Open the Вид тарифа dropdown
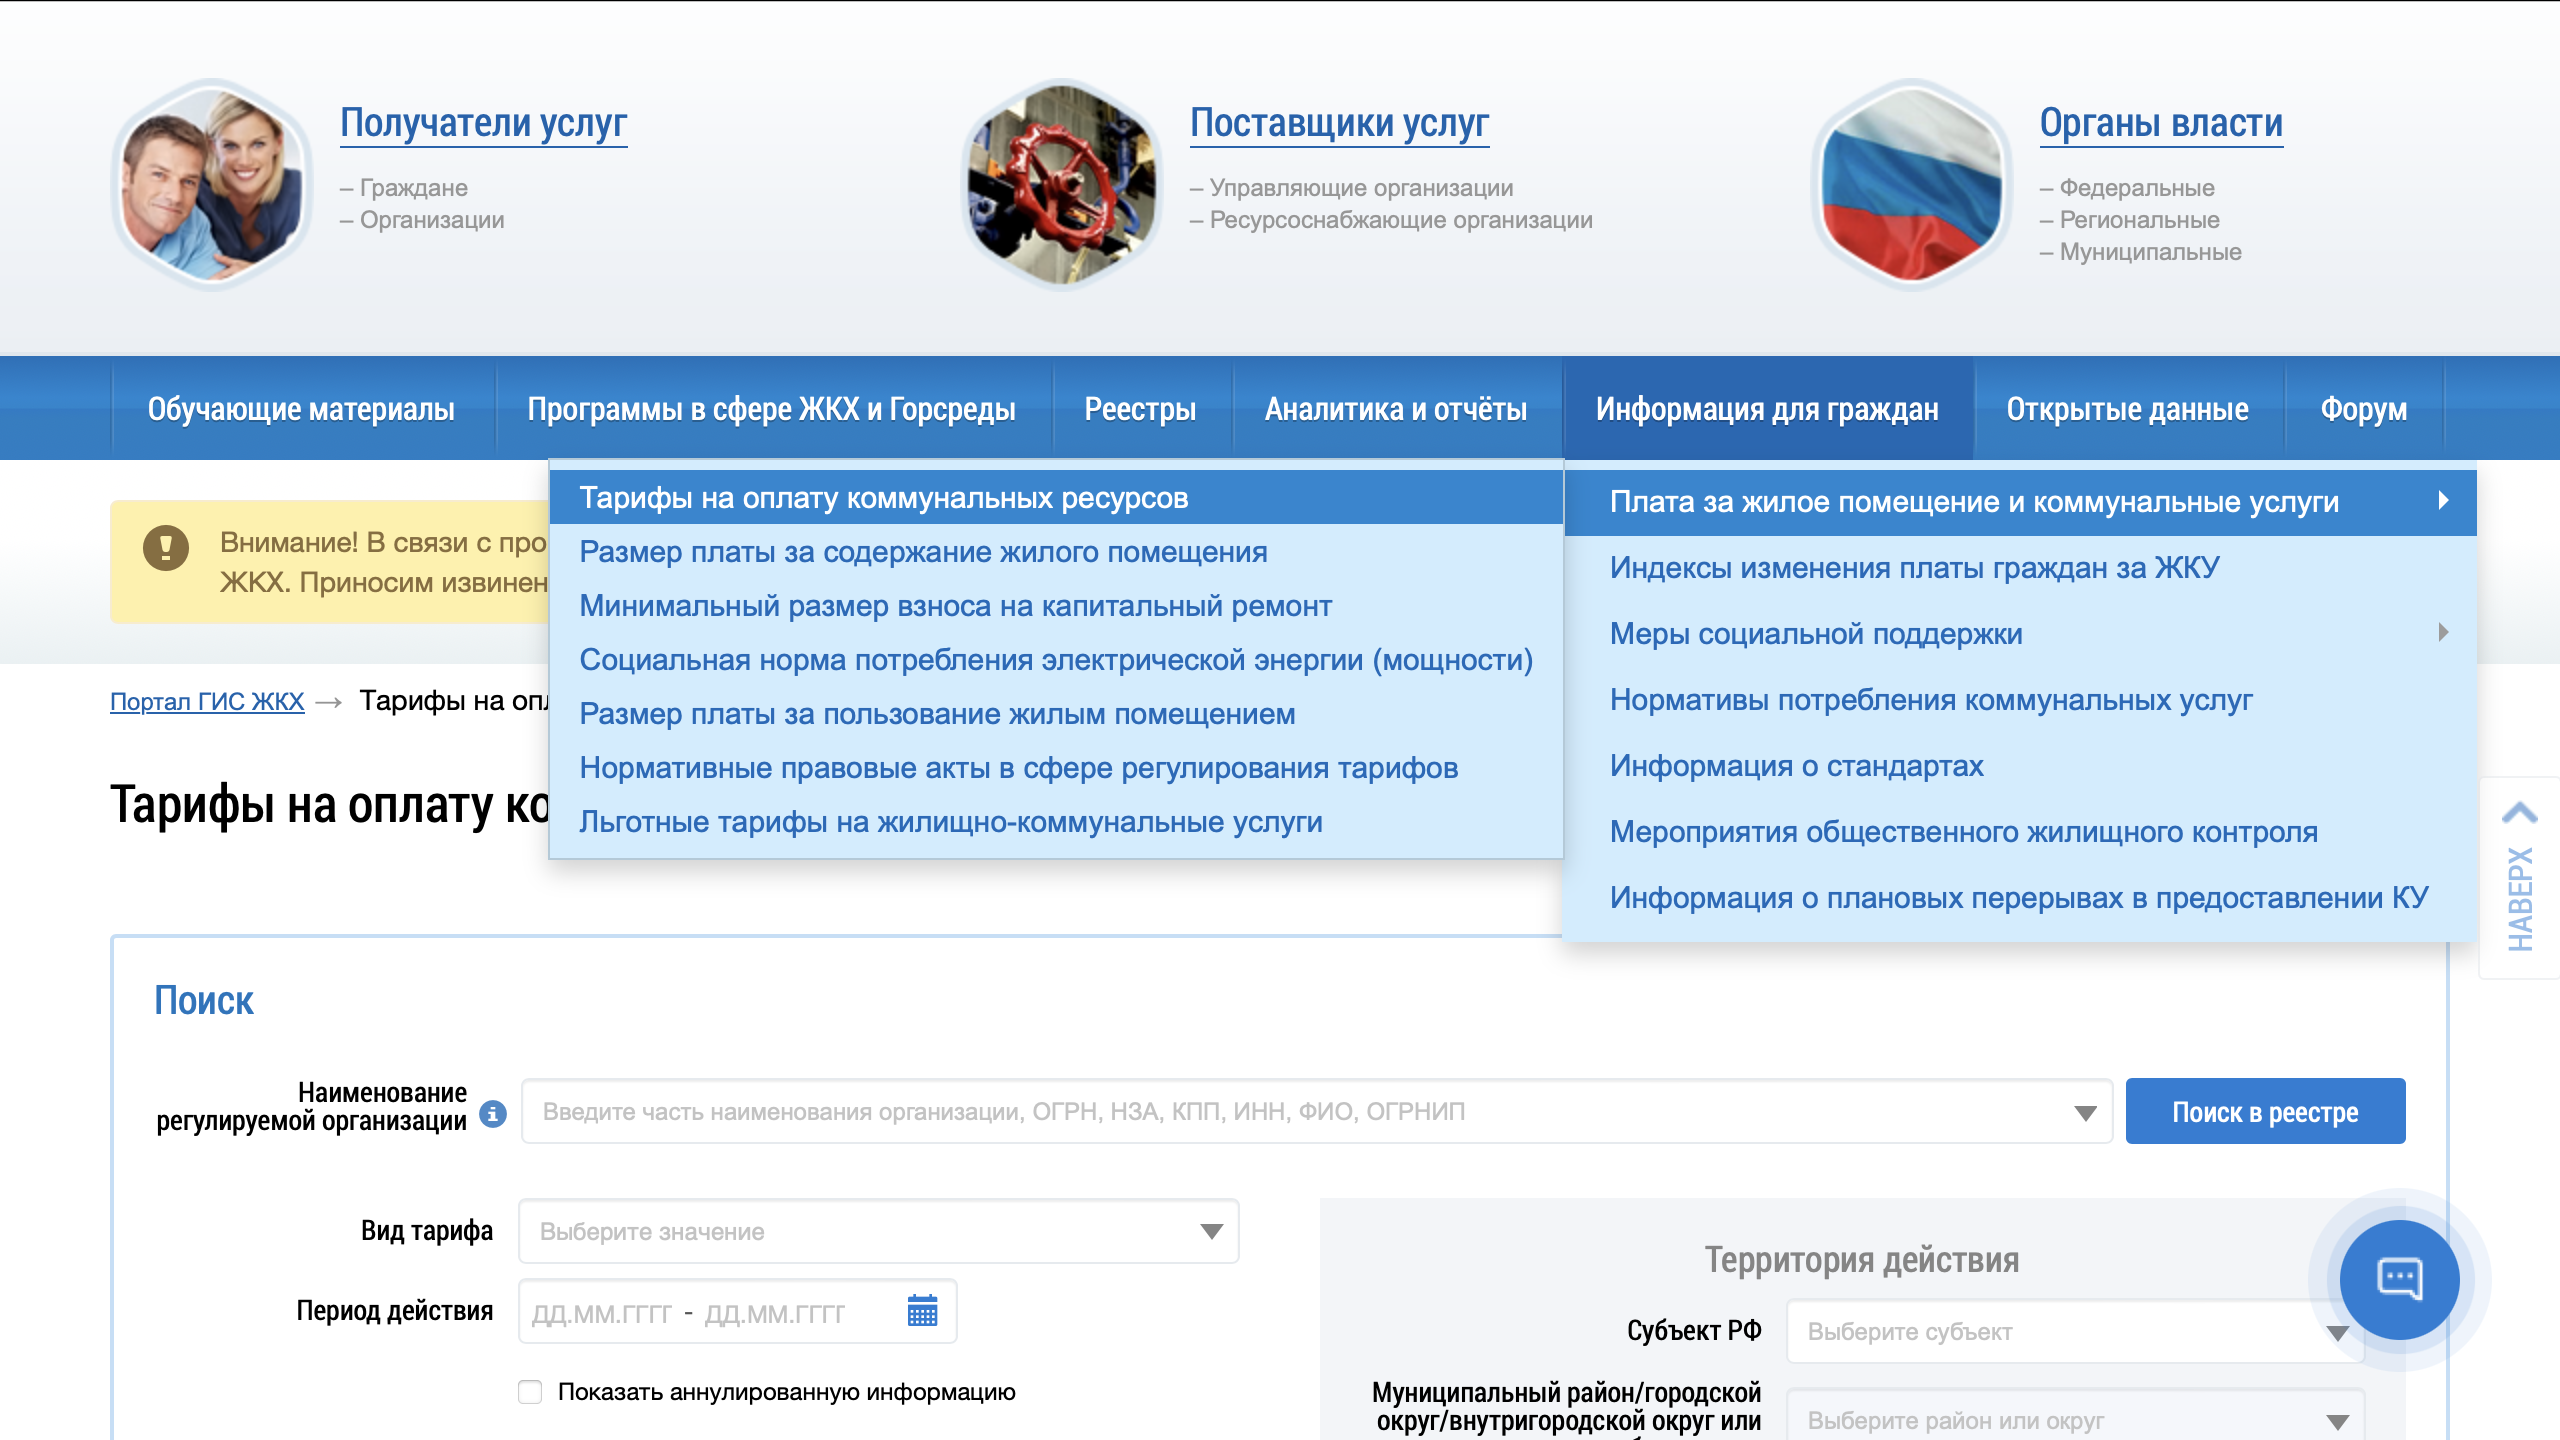The image size is (2560, 1440). coord(879,1231)
